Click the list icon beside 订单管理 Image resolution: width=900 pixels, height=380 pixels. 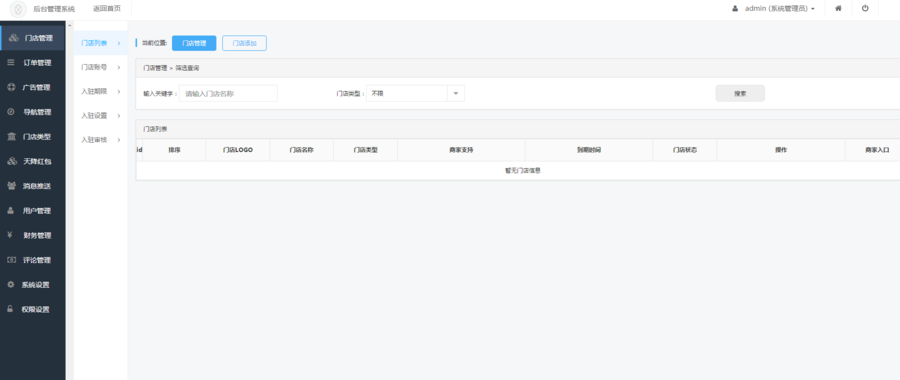pos(11,63)
